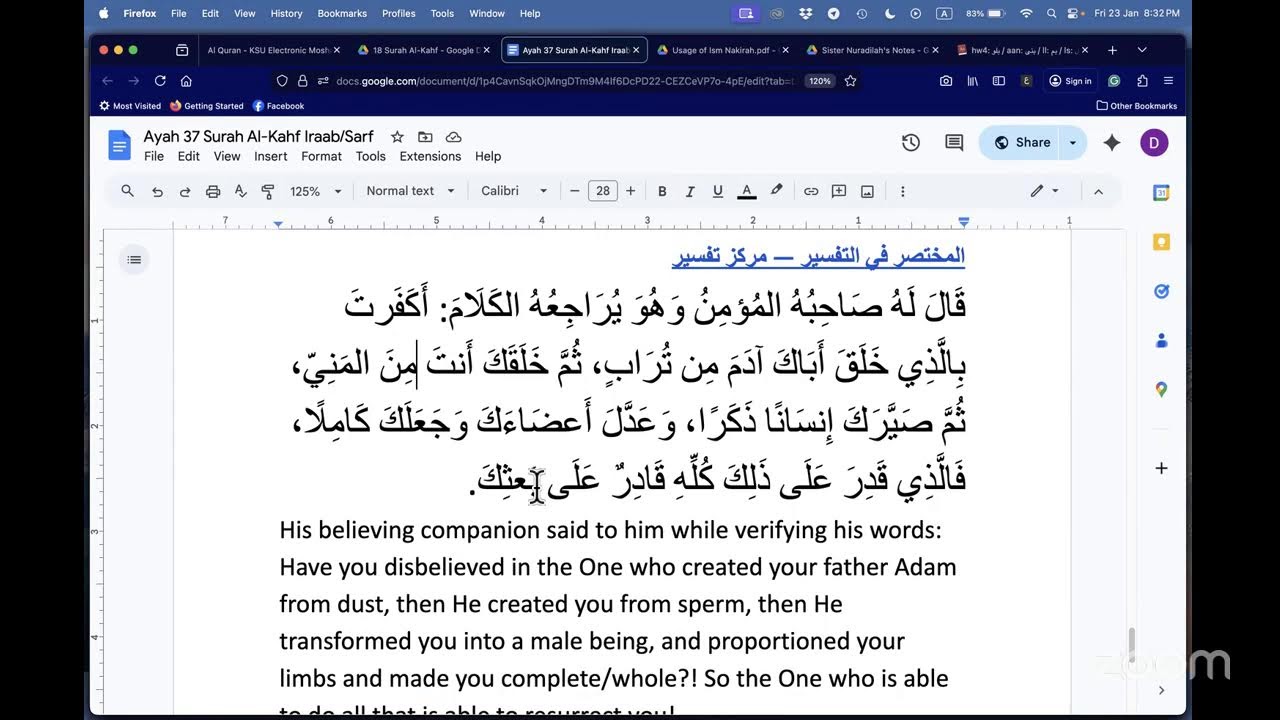1280x720 pixels.
Task: Open the Extensions menu
Action: pyautogui.click(x=430, y=156)
